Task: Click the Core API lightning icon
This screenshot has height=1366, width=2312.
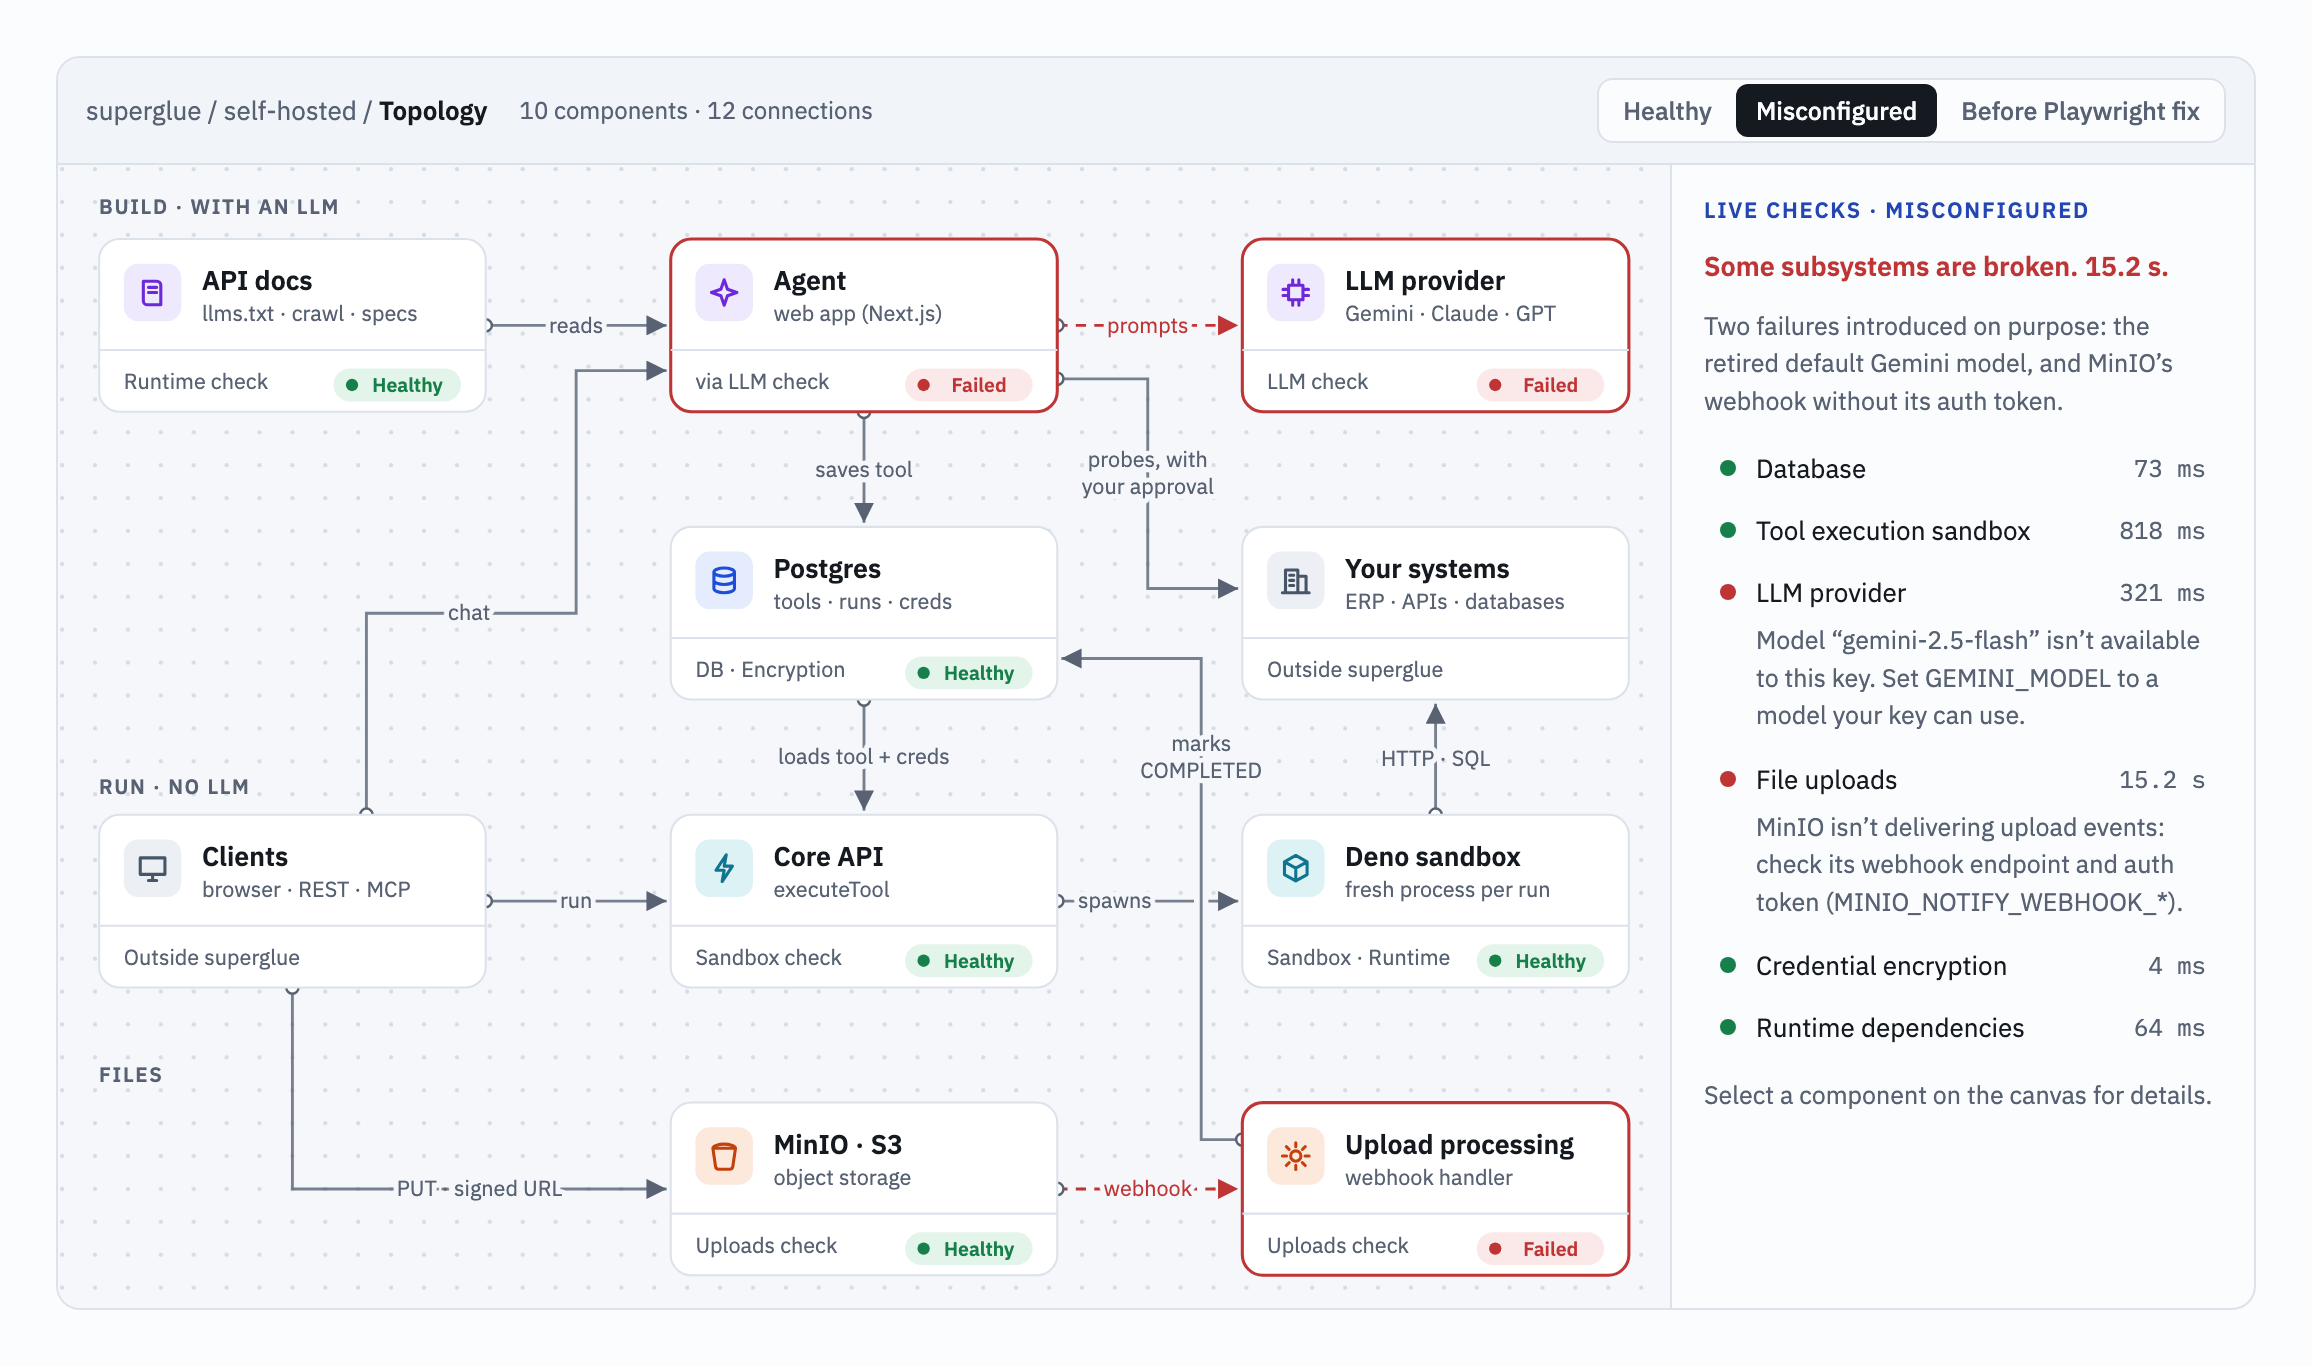Action: (x=724, y=869)
